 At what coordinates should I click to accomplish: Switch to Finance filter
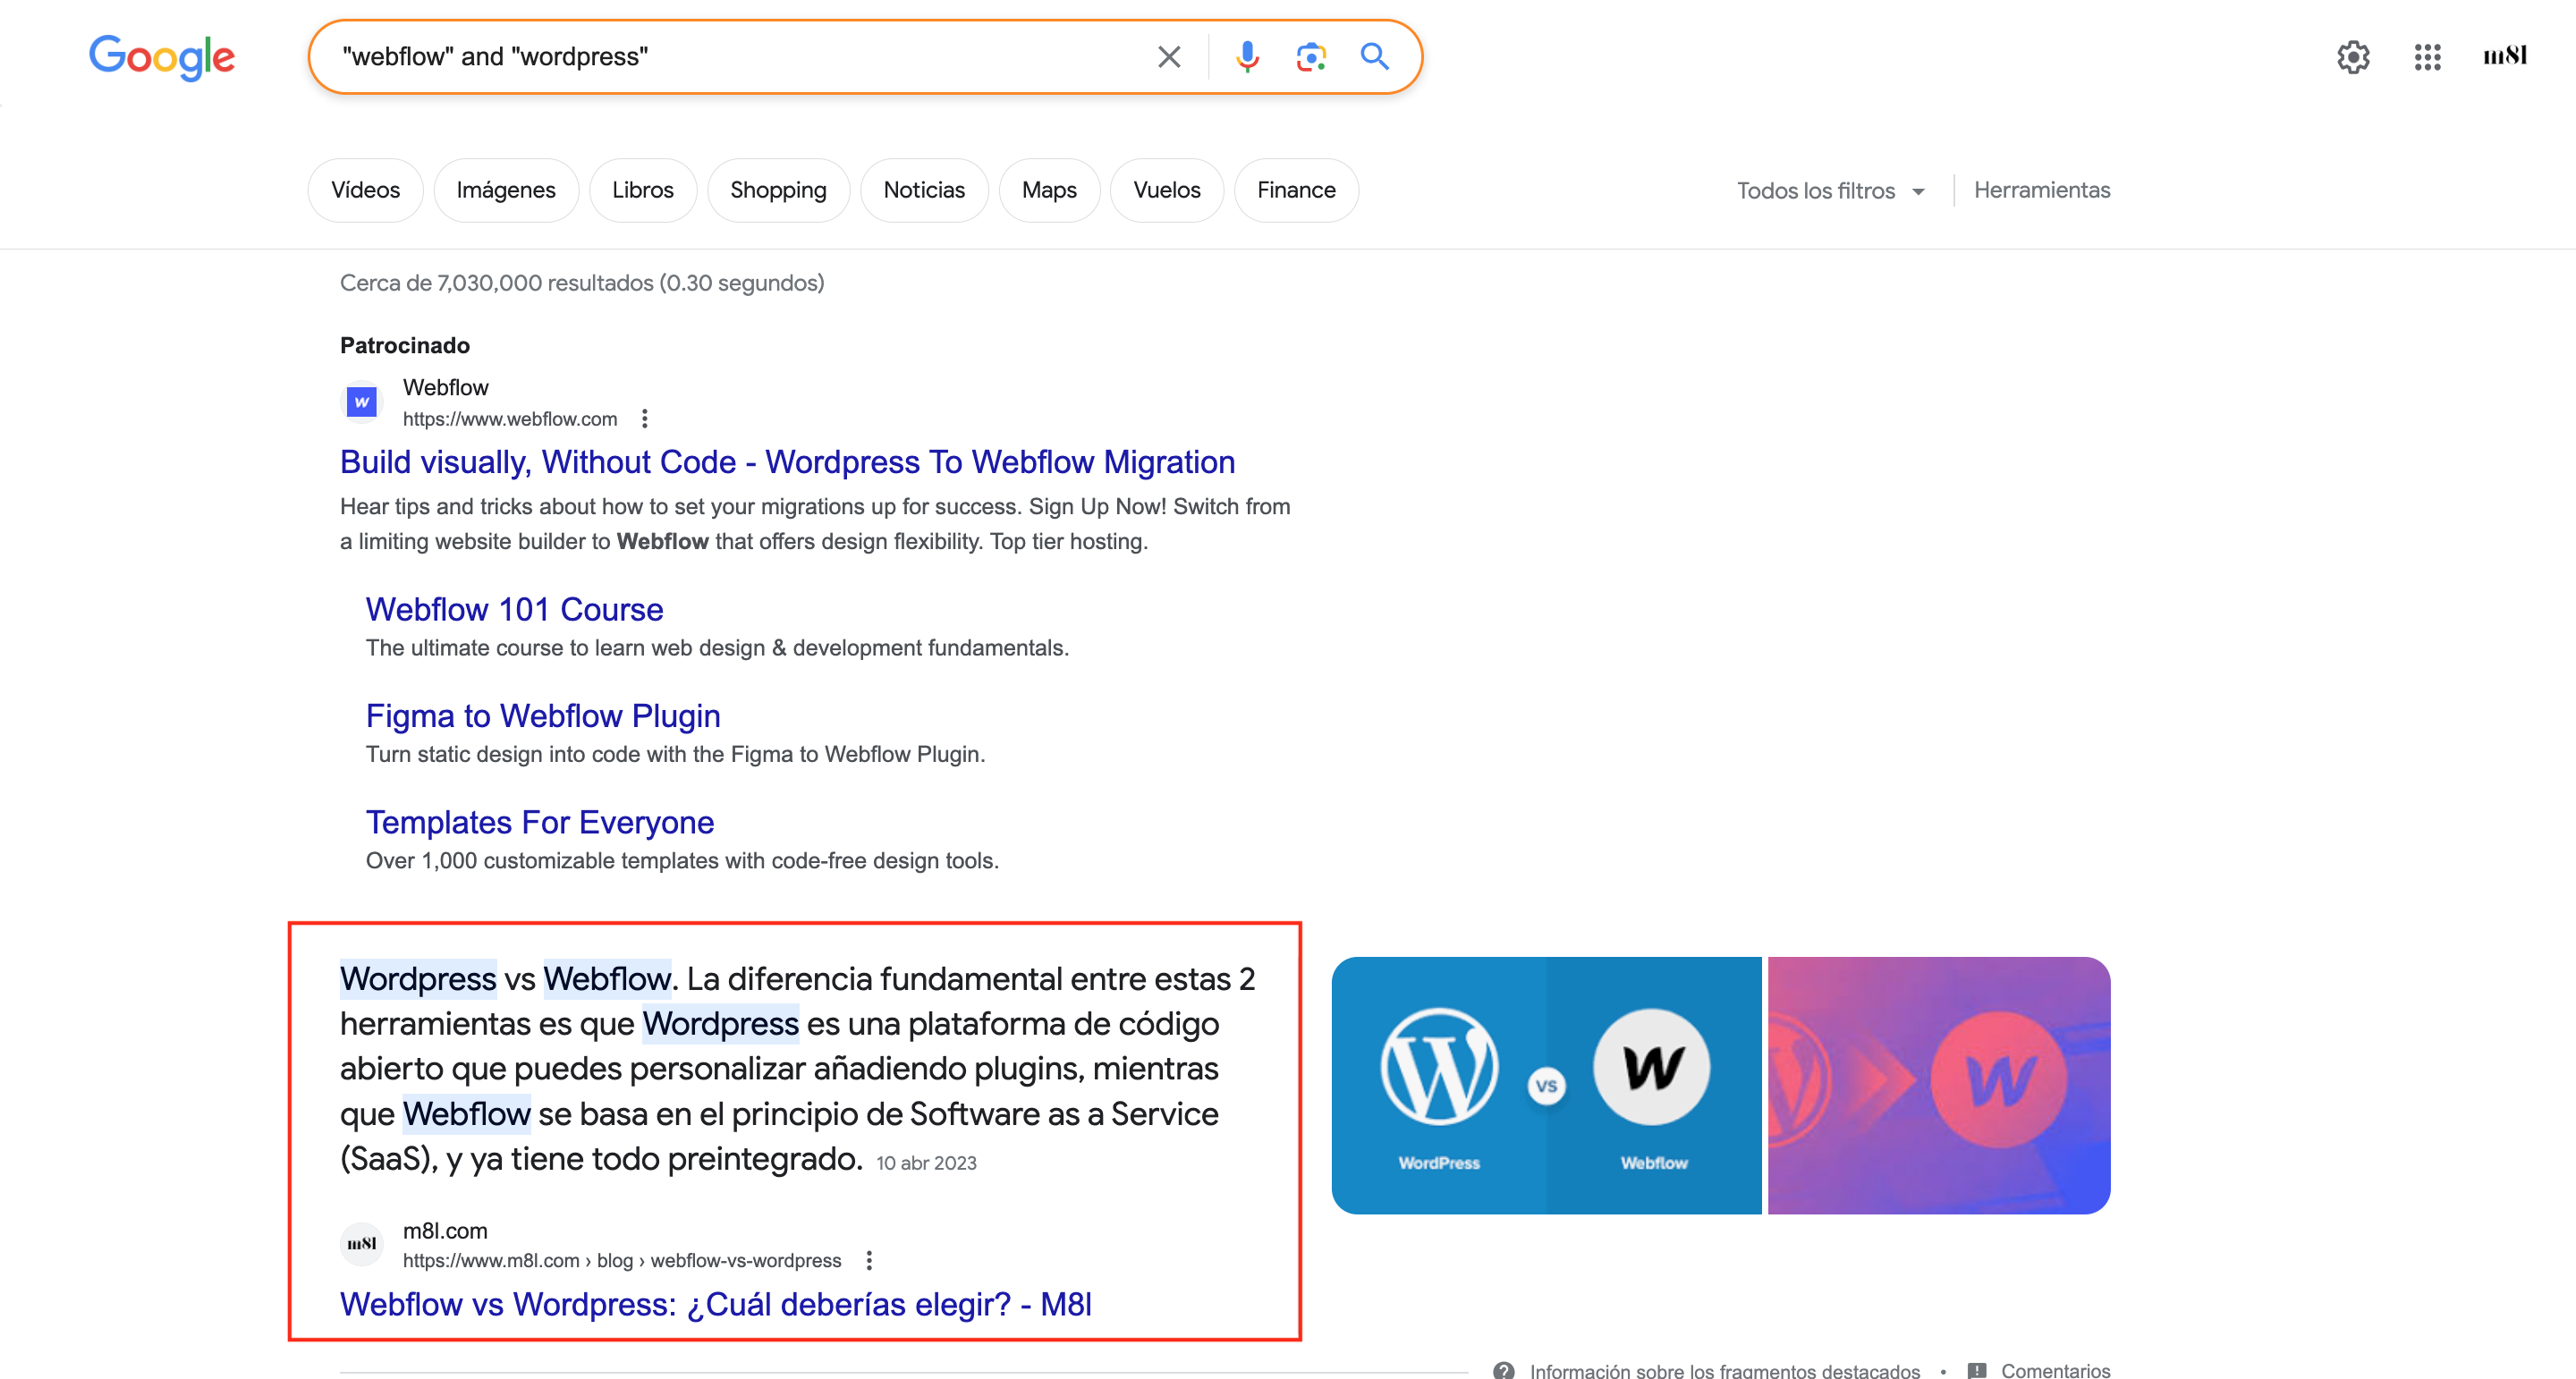point(1296,190)
